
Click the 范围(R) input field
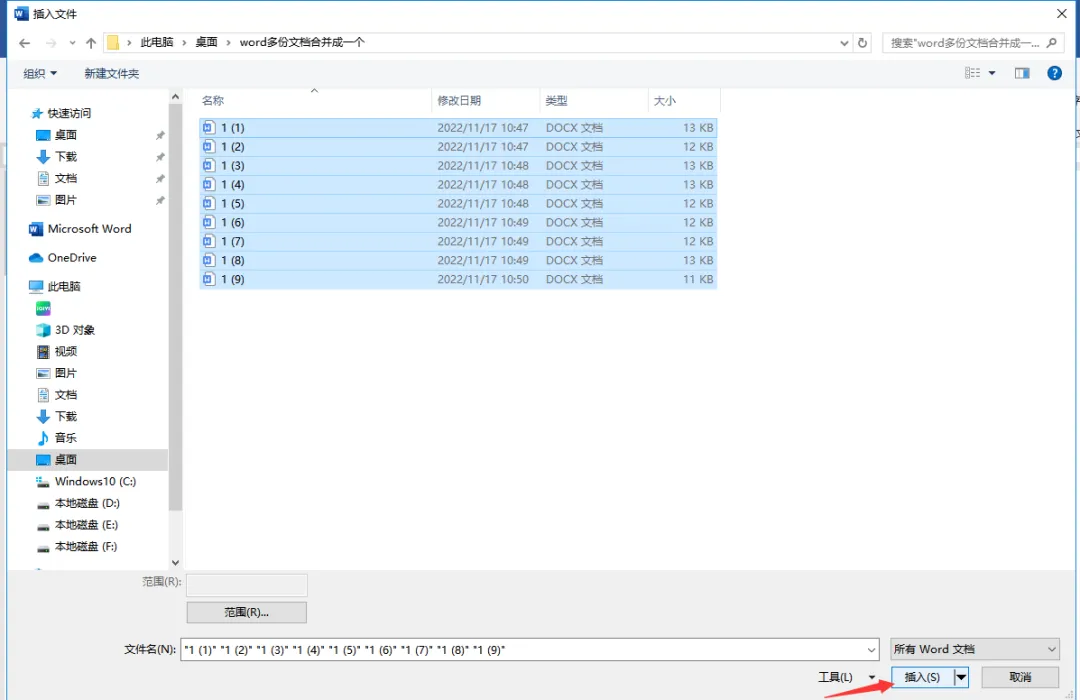click(x=247, y=585)
